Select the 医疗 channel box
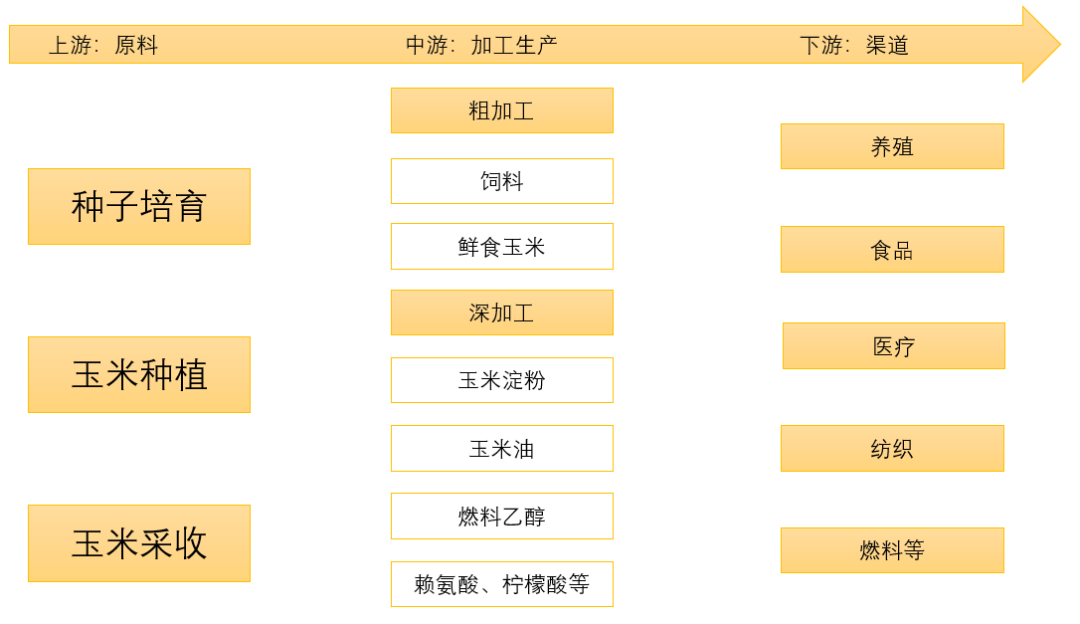Image resolution: width=1080 pixels, height=624 pixels. point(893,346)
